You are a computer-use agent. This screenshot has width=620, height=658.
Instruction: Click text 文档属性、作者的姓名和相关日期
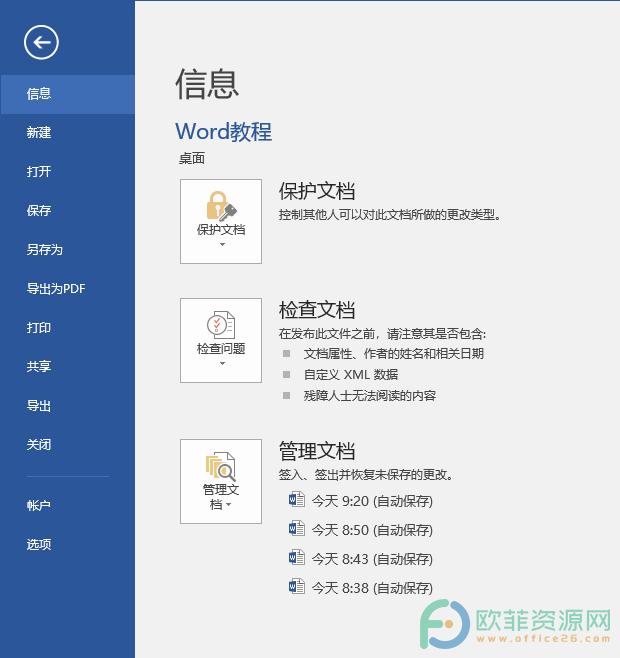pyautogui.click(x=394, y=354)
